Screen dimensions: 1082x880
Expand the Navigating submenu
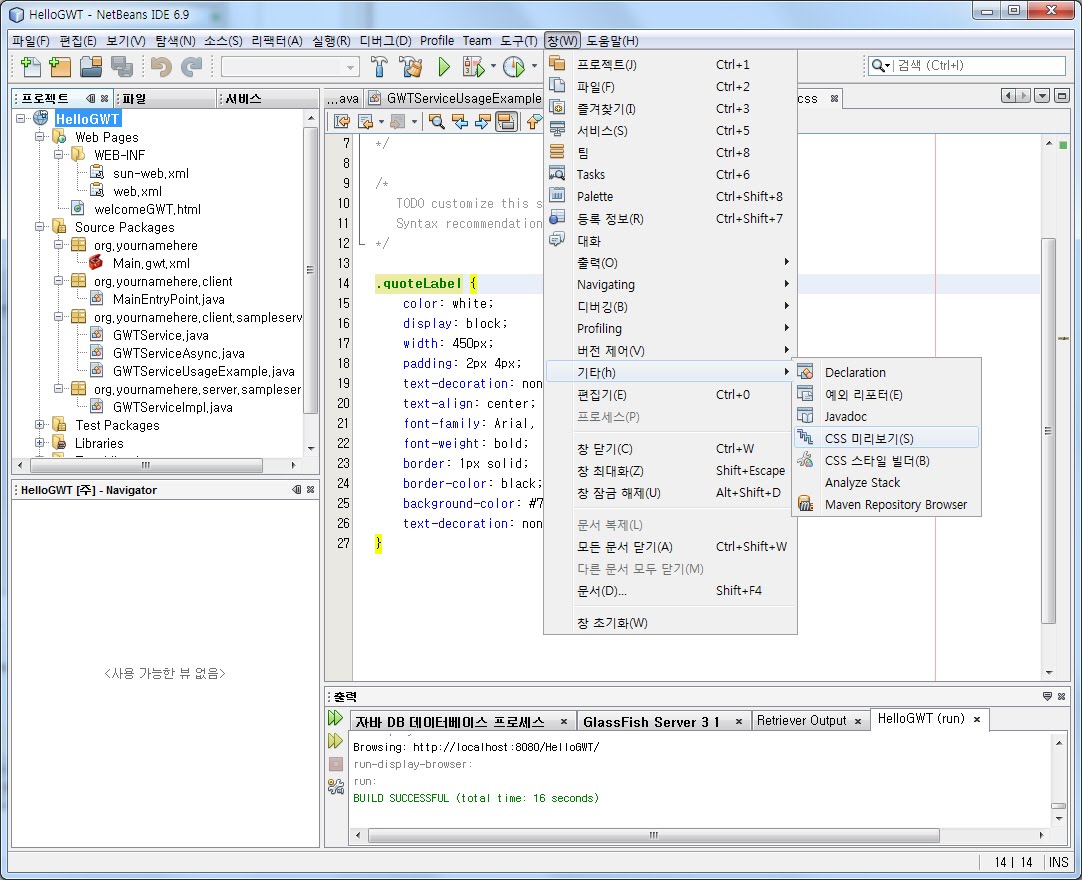(x=670, y=284)
